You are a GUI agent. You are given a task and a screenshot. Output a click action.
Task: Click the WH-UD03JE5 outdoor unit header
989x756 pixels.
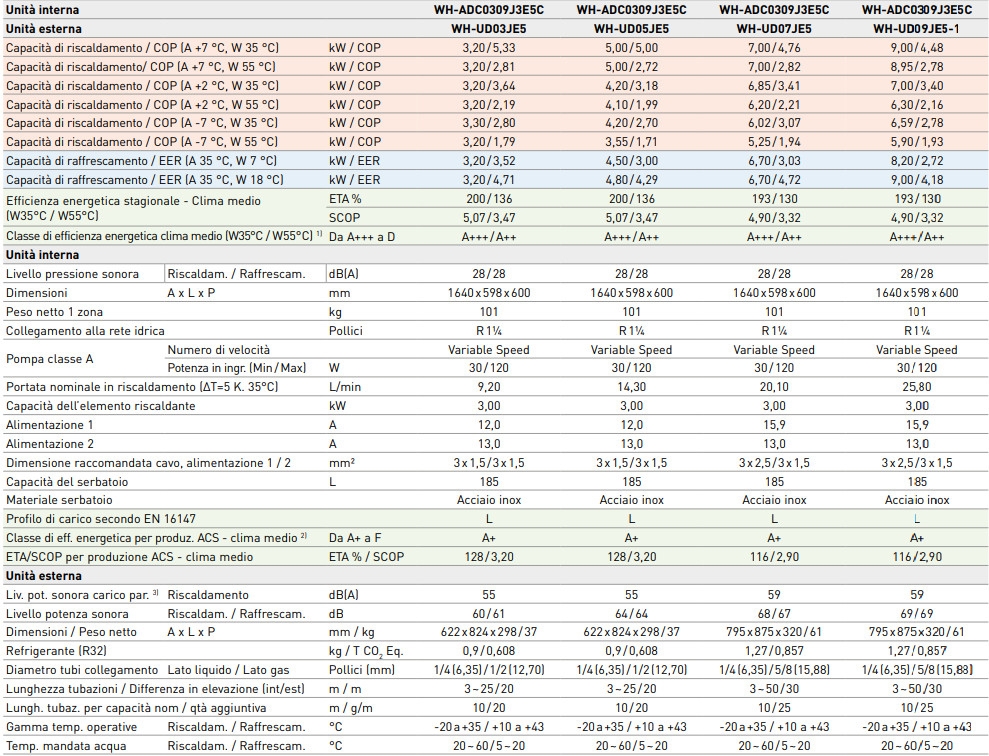coord(488,29)
